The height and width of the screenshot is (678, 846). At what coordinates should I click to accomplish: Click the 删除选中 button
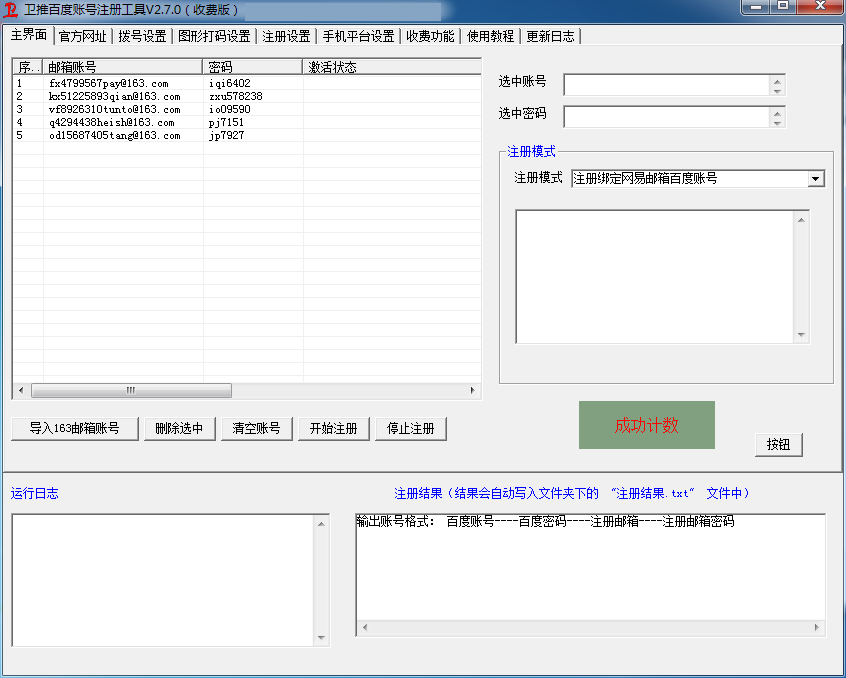(x=179, y=429)
